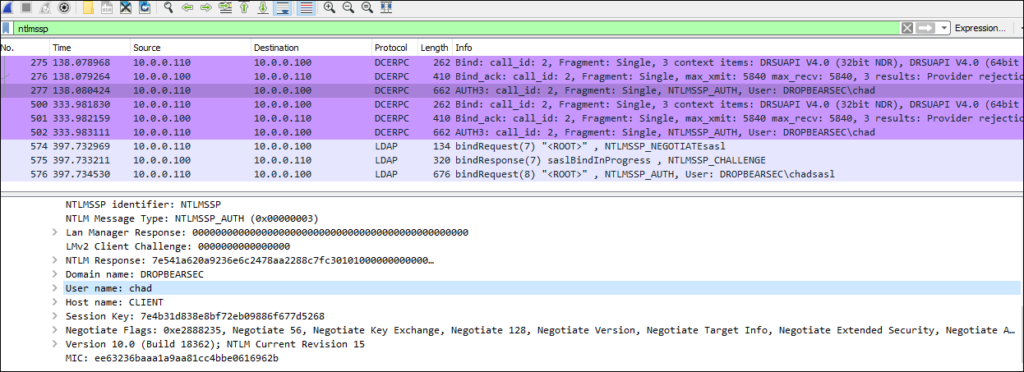Image resolution: width=1024 pixels, height=372 pixels.
Task: Find a packet with the magnifier
Action: click(168, 8)
